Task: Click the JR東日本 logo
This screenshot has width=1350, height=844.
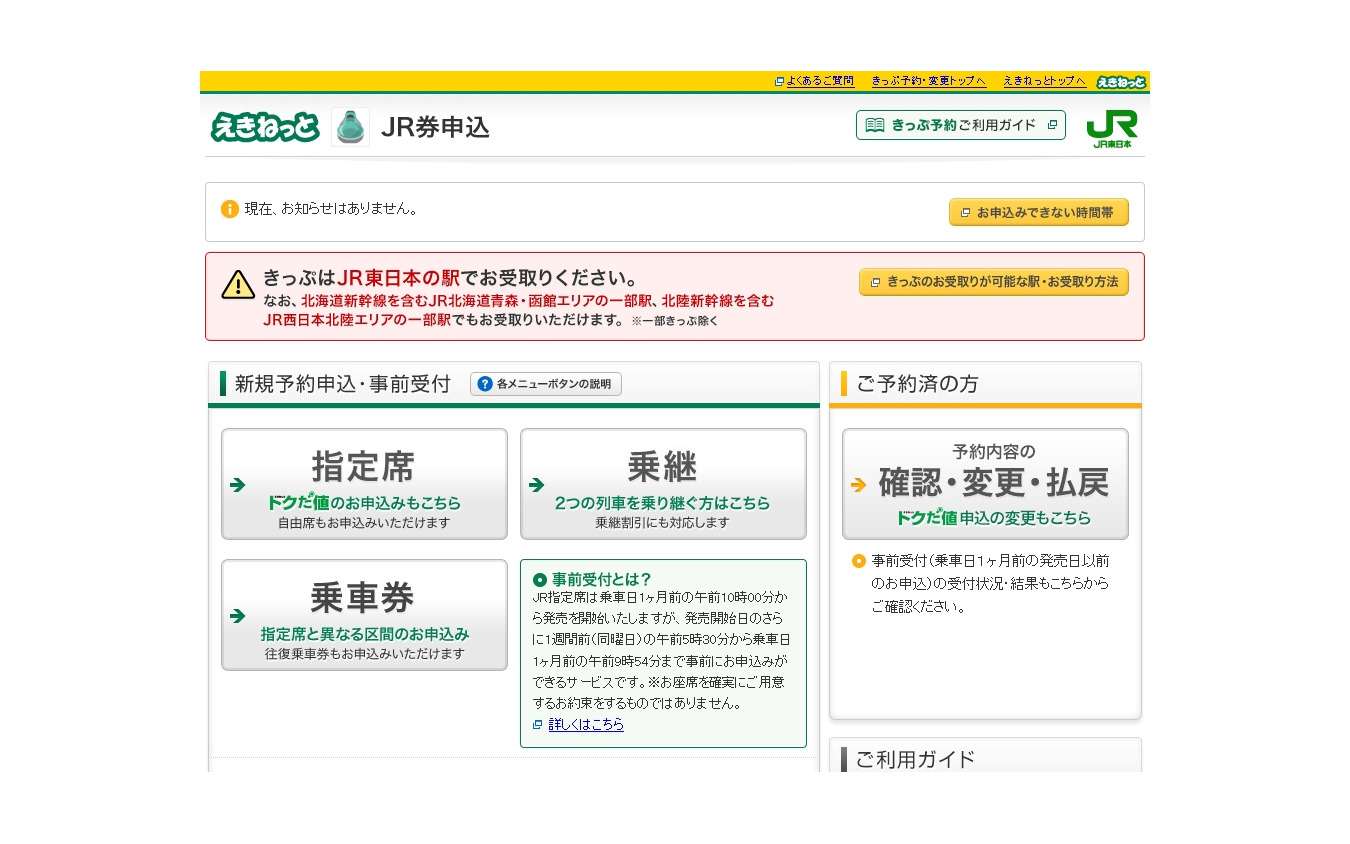Action: point(1112,129)
